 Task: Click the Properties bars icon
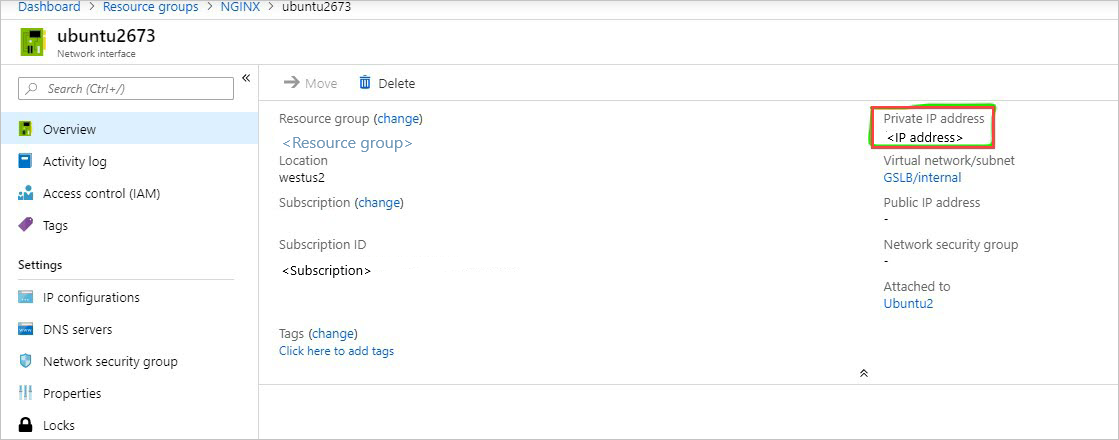(x=26, y=393)
